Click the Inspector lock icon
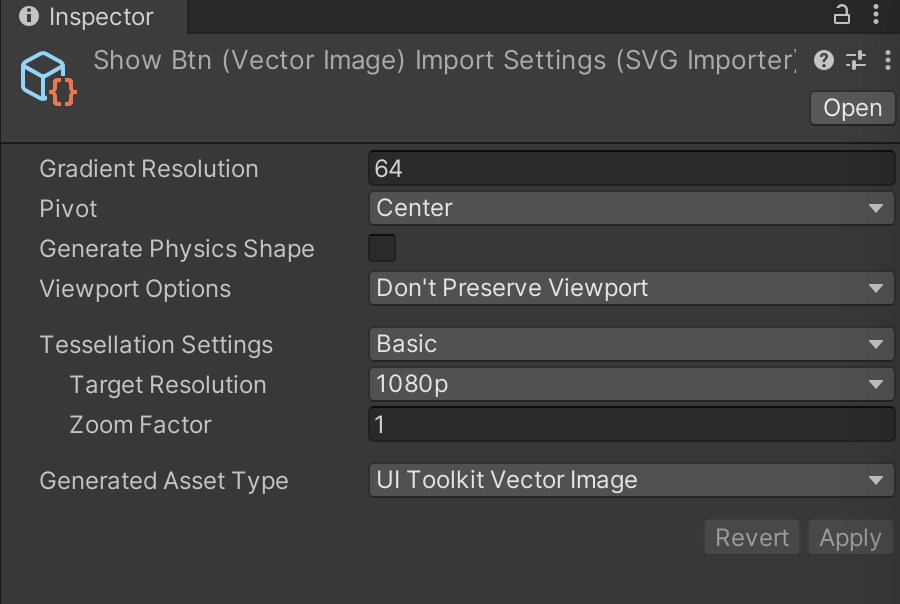 tap(842, 14)
